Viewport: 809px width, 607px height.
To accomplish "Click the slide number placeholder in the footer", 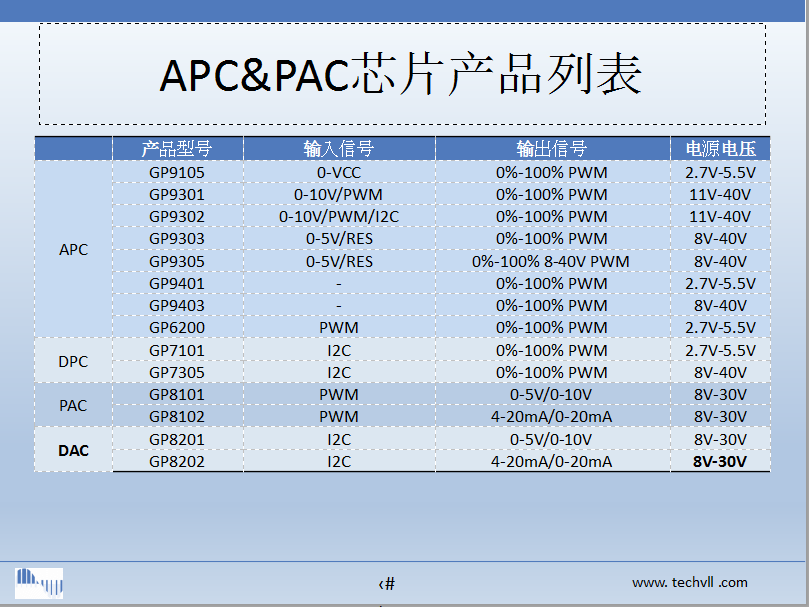I will click(387, 584).
